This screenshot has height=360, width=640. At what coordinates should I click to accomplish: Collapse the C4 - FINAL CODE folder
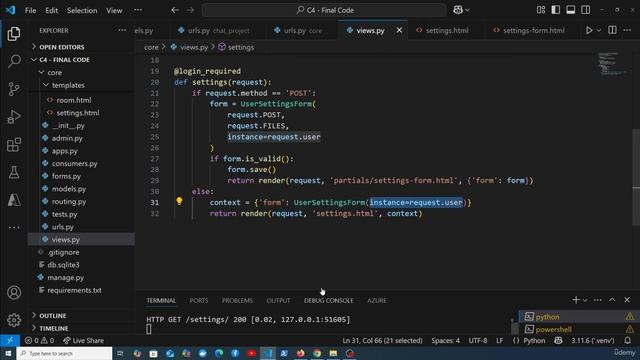tap(81, 60)
